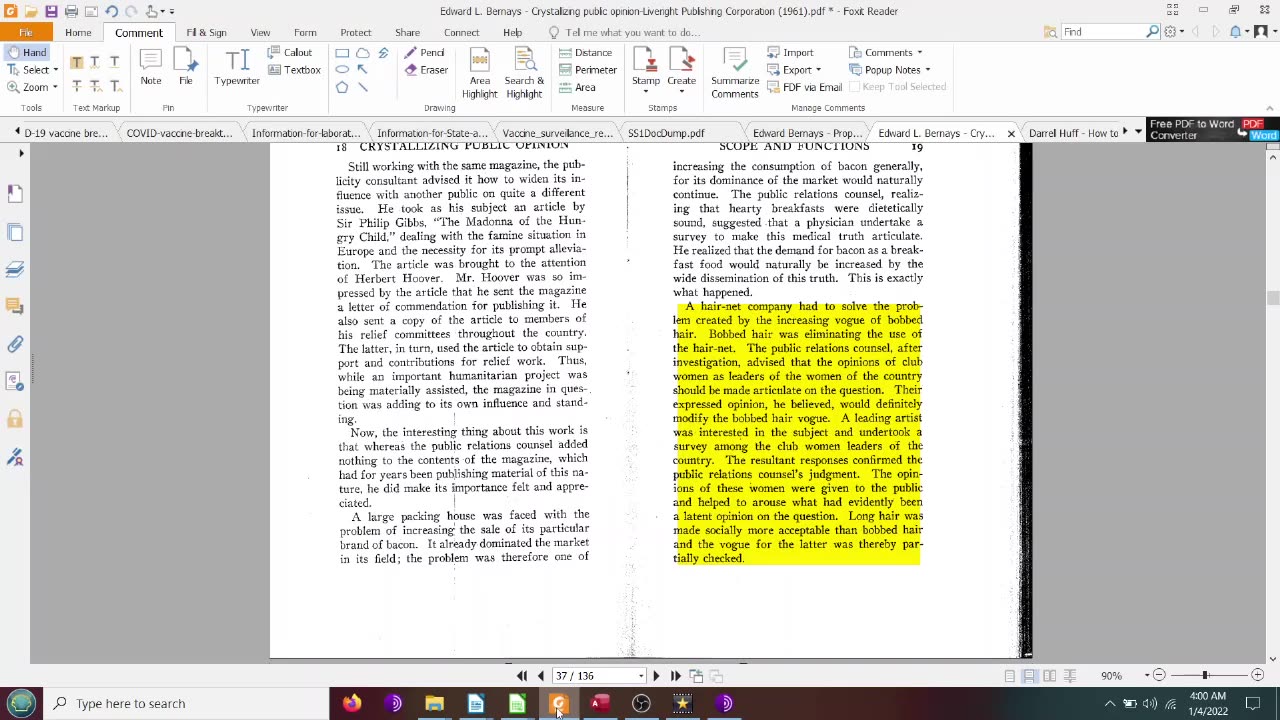Select the Cloud drawing shape
The height and width of the screenshot is (720, 1280).
point(362,53)
